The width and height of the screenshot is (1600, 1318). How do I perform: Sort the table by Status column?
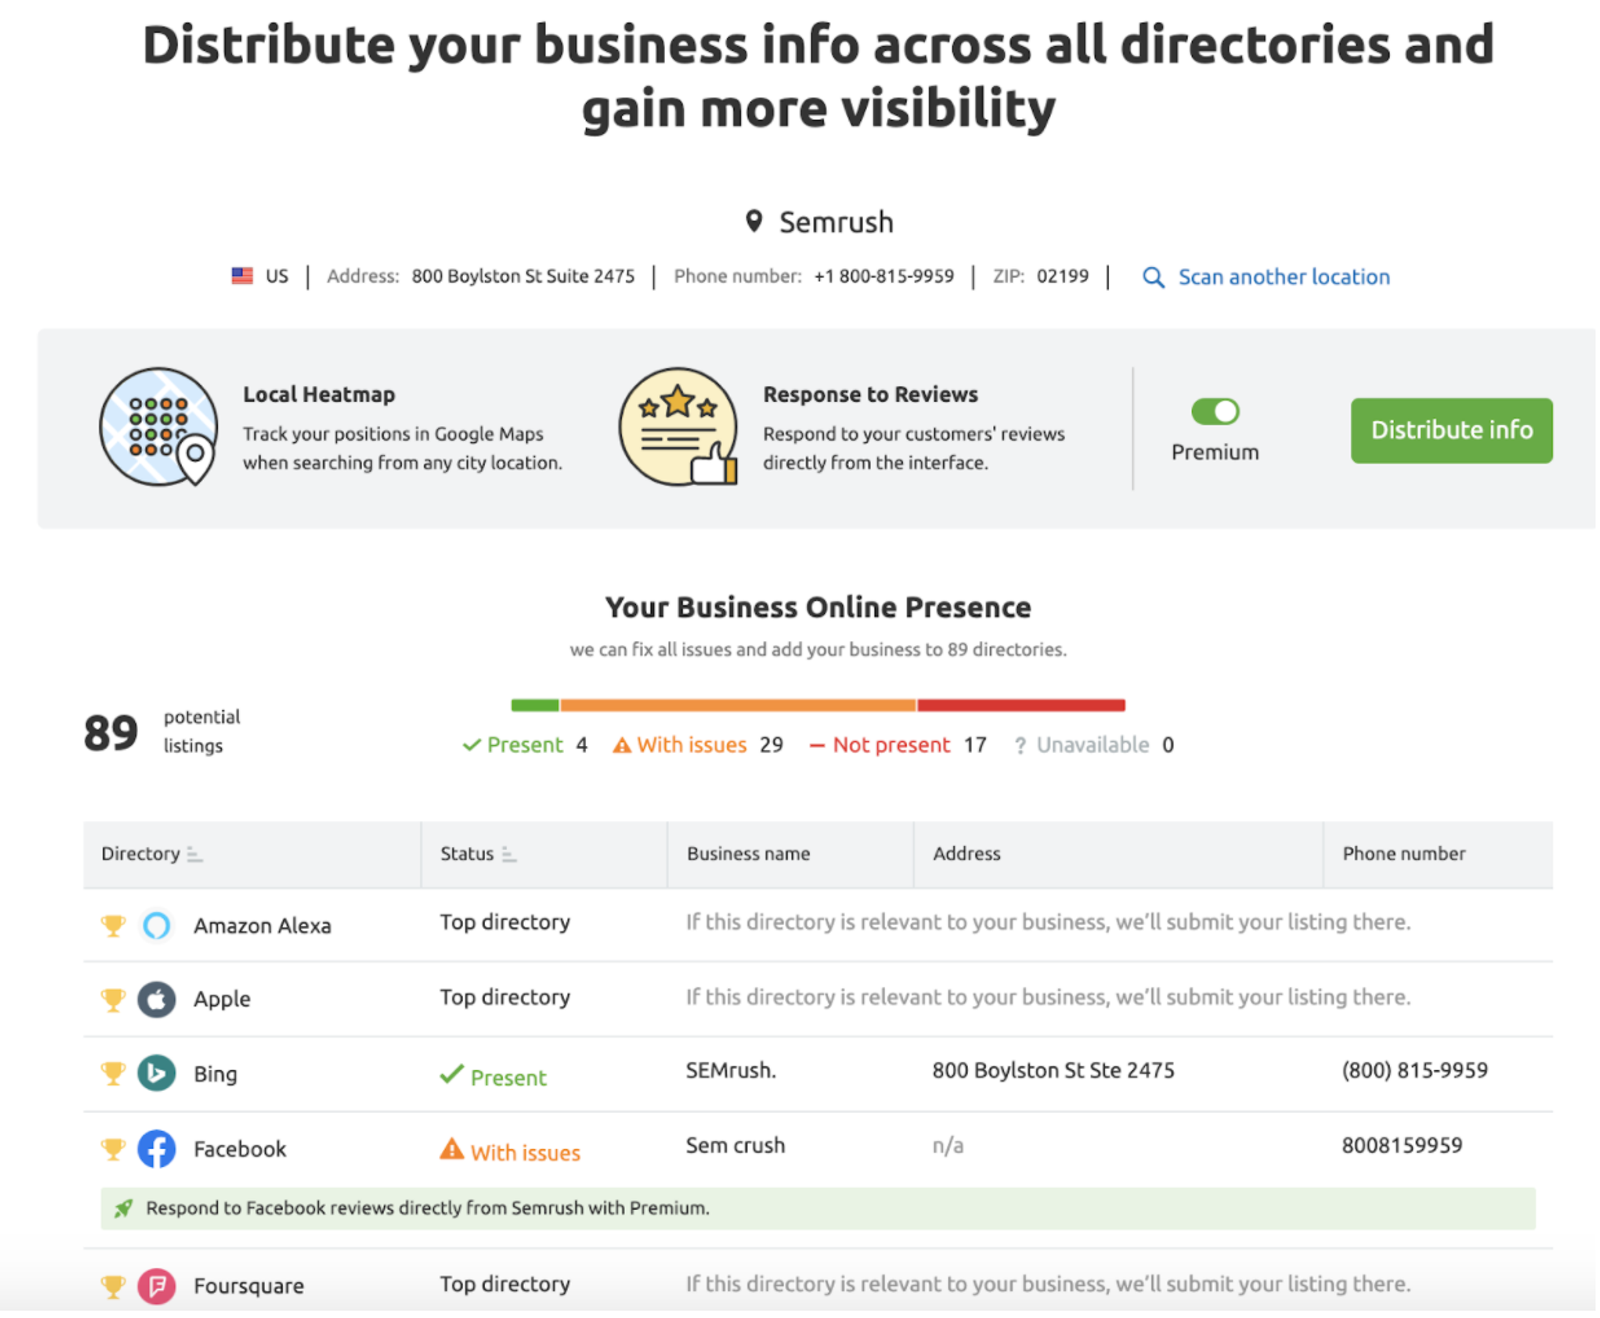click(478, 854)
